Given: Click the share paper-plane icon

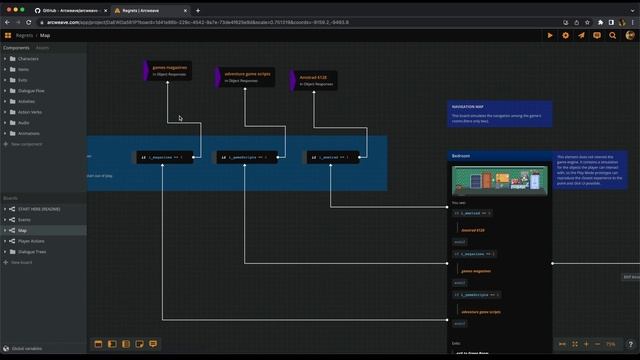Looking at the screenshot, I should [x=581, y=36].
